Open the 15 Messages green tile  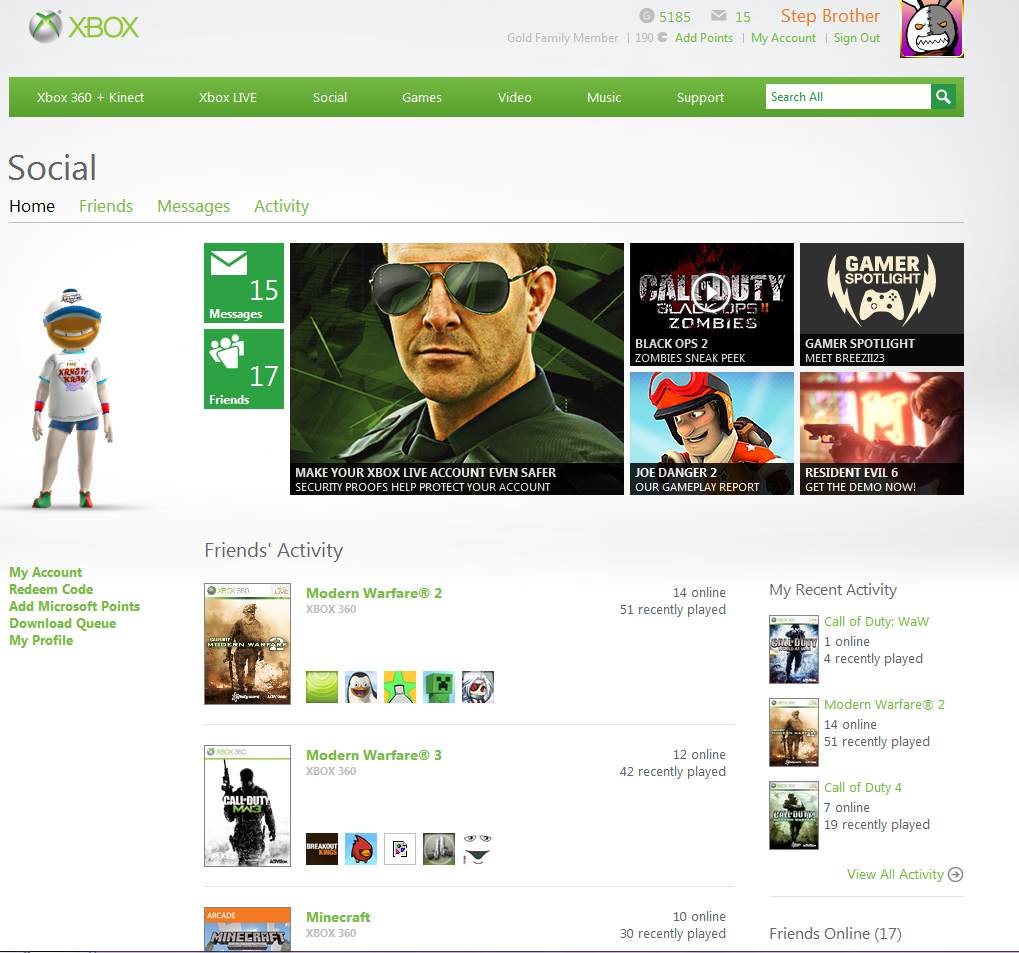click(x=244, y=283)
